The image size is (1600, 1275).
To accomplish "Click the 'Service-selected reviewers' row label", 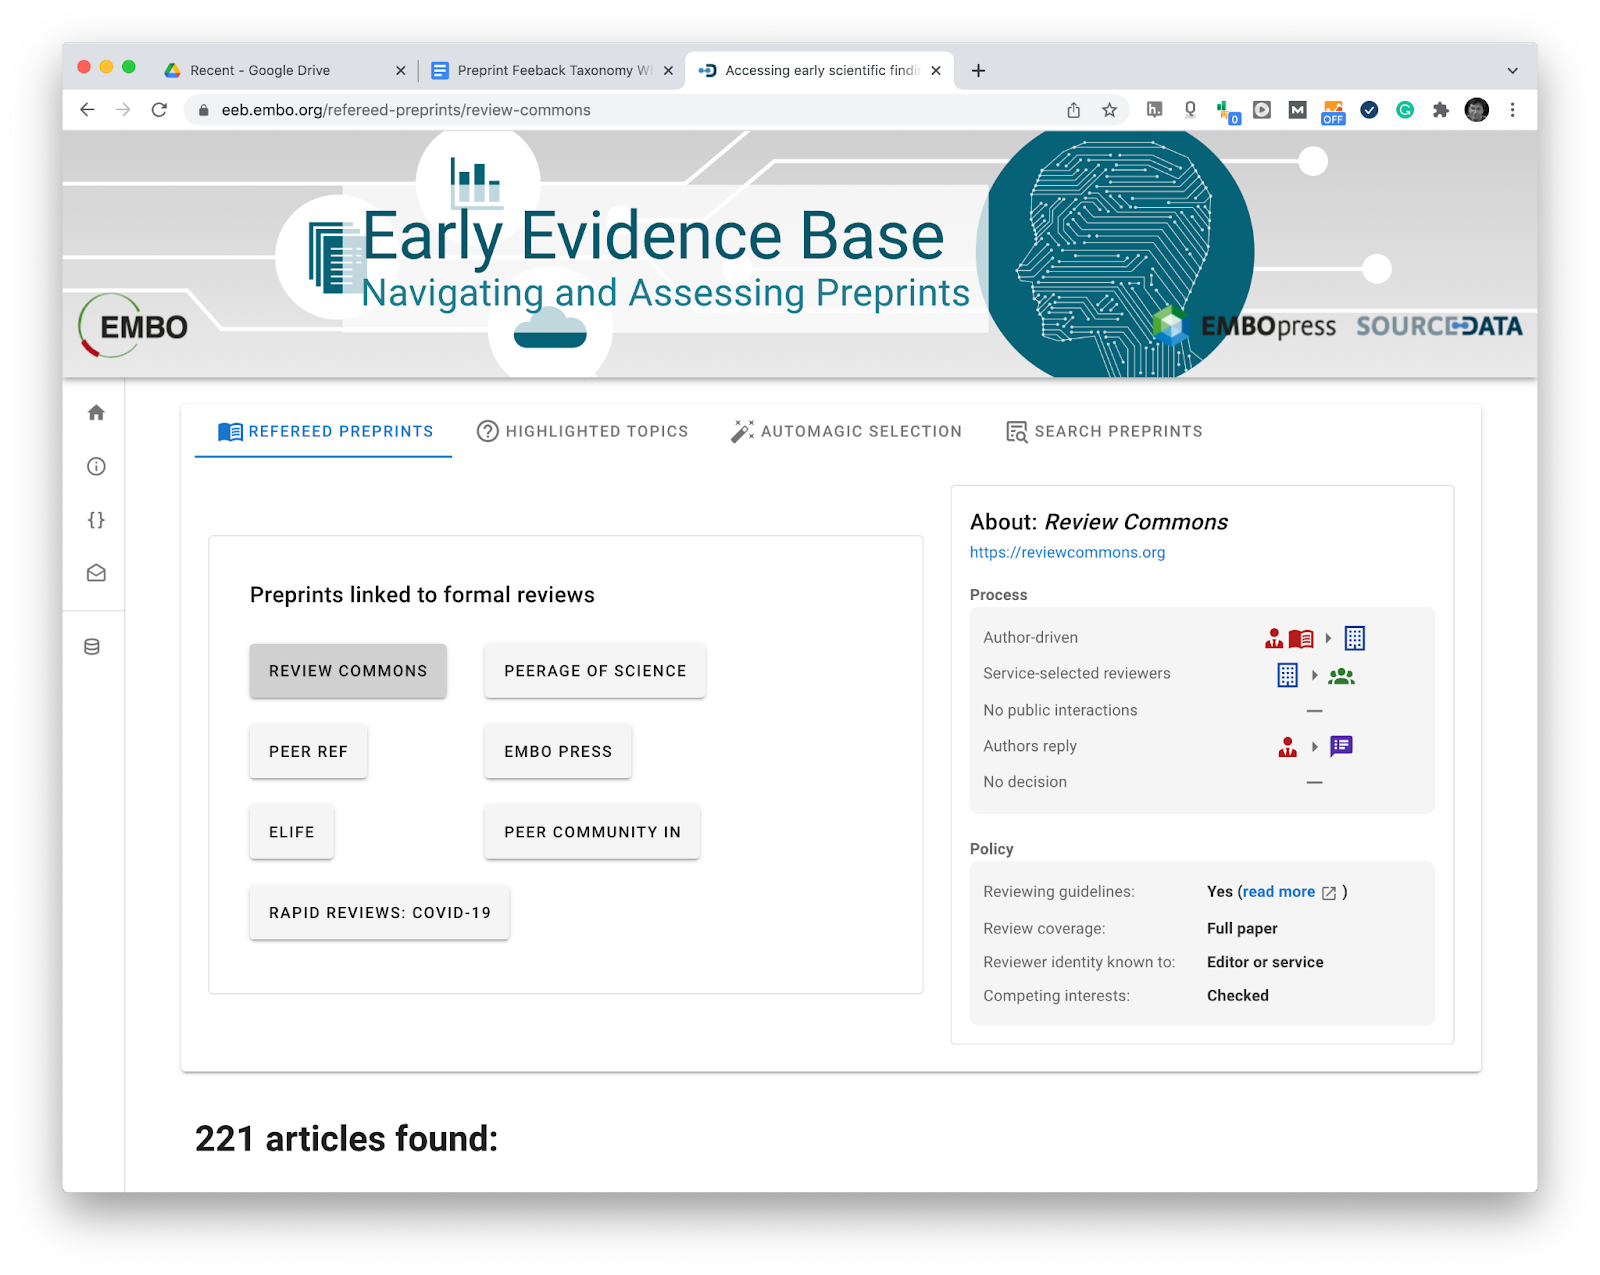I will click(1076, 674).
